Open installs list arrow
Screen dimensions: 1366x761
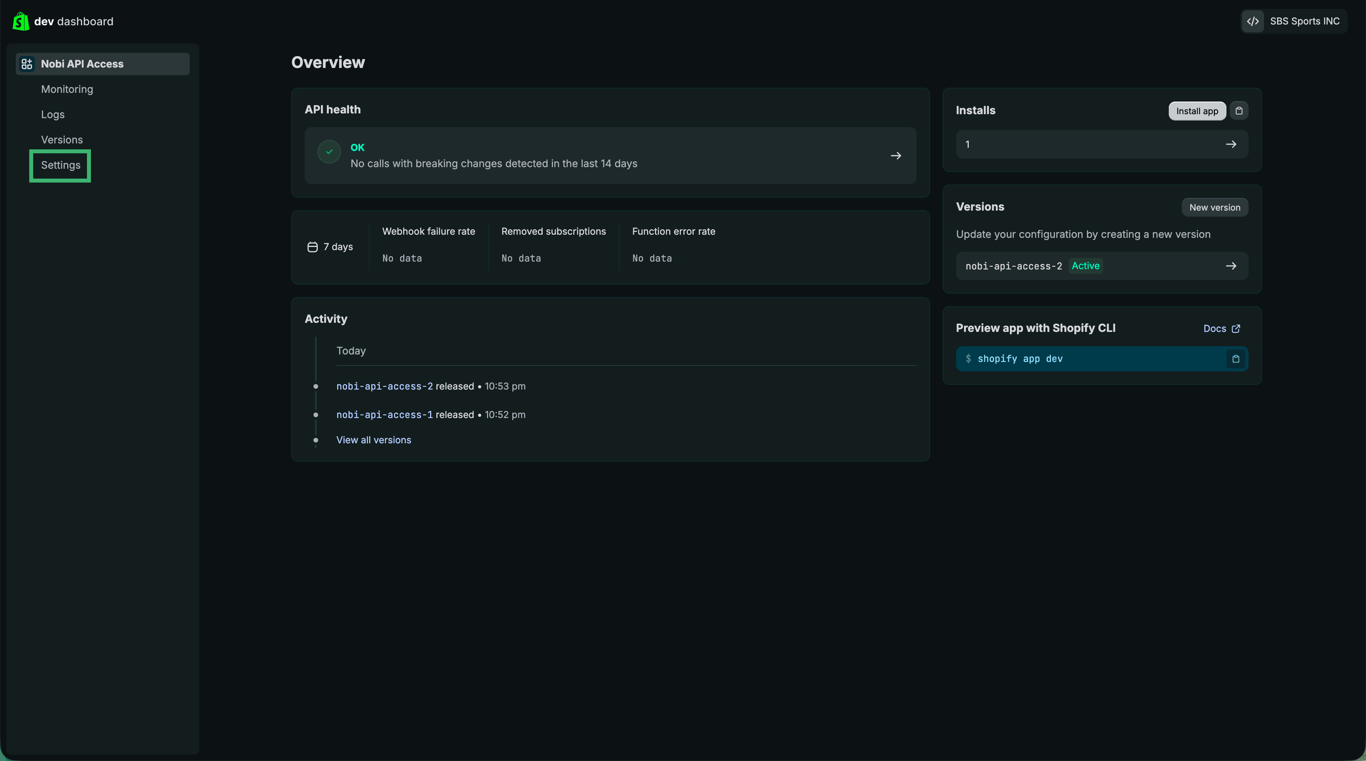pyautogui.click(x=1231, y=145)
